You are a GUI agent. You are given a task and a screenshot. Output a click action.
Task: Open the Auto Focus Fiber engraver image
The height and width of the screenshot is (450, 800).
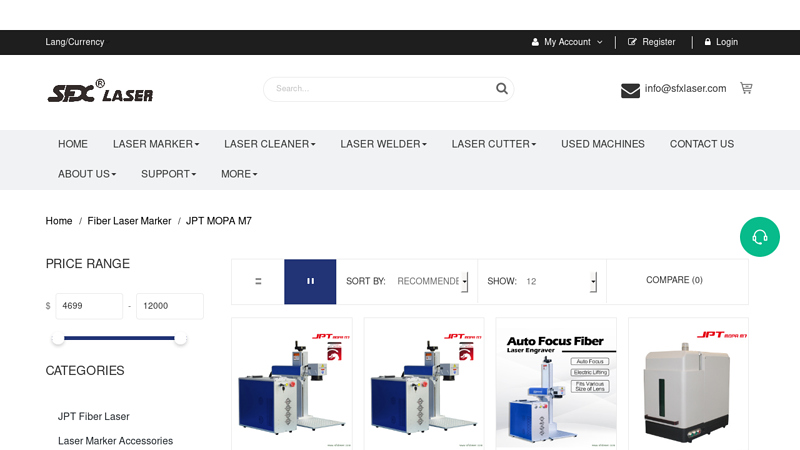coord(556,384)
